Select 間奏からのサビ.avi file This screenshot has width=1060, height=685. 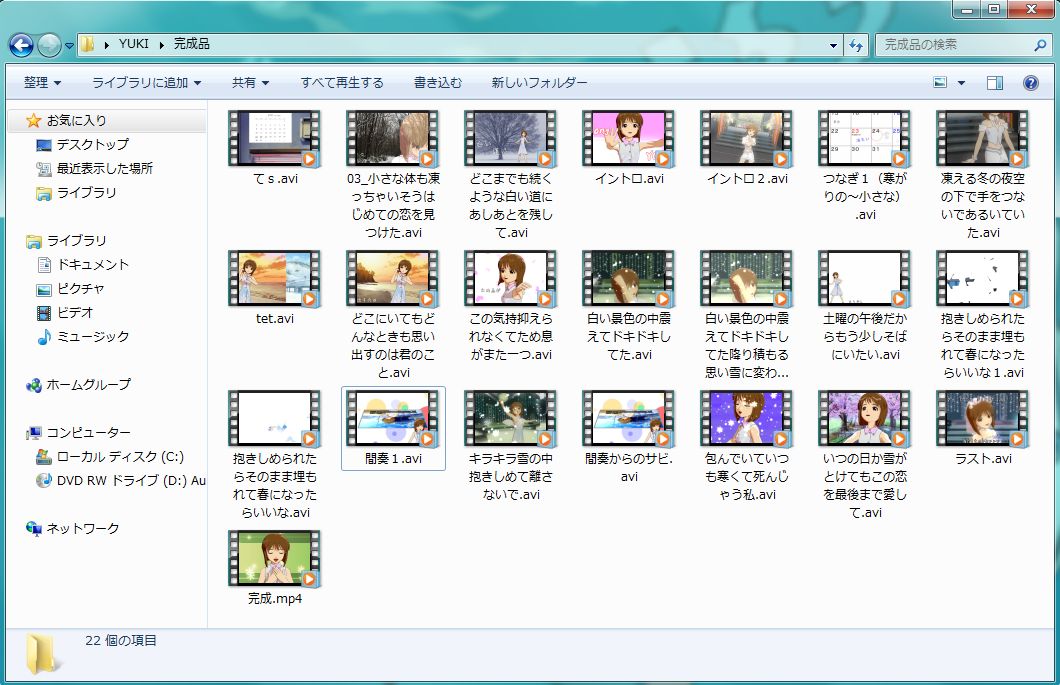[629, 438]
